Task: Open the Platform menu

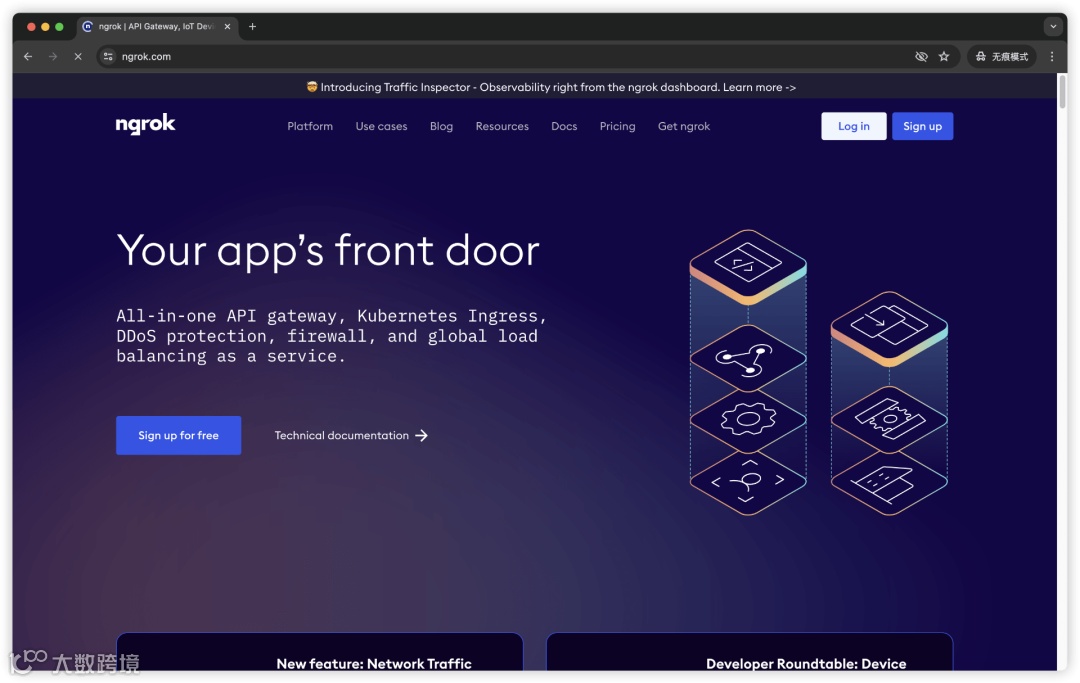Action: click(x=310, y=126)
